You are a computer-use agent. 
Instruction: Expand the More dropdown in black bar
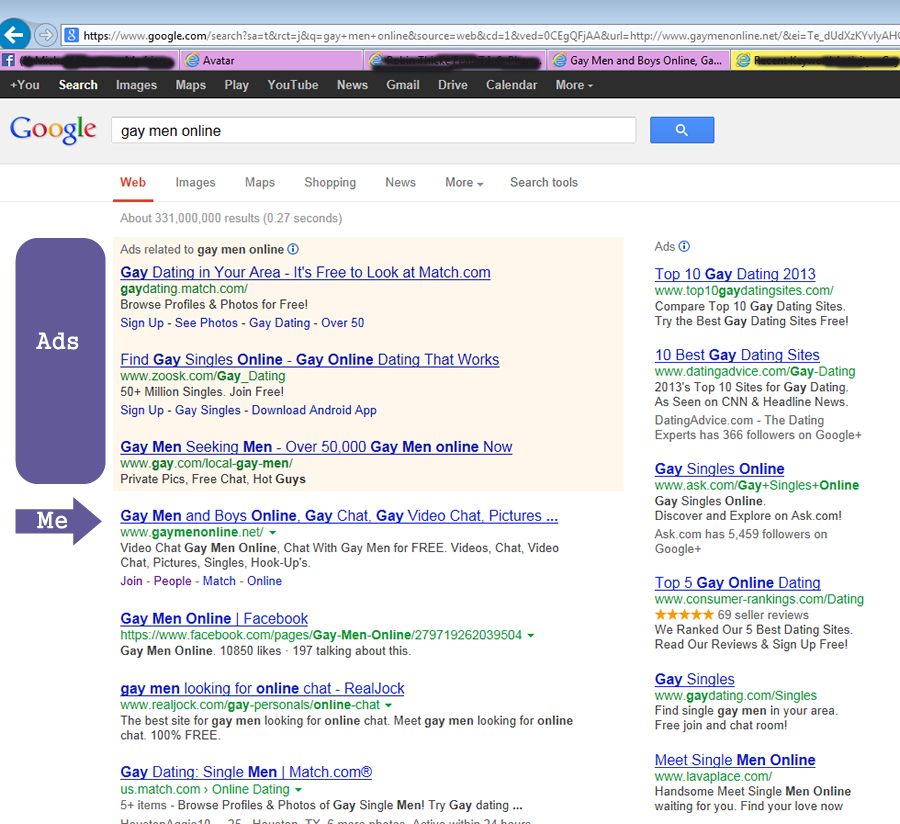[x=574, y=85]
